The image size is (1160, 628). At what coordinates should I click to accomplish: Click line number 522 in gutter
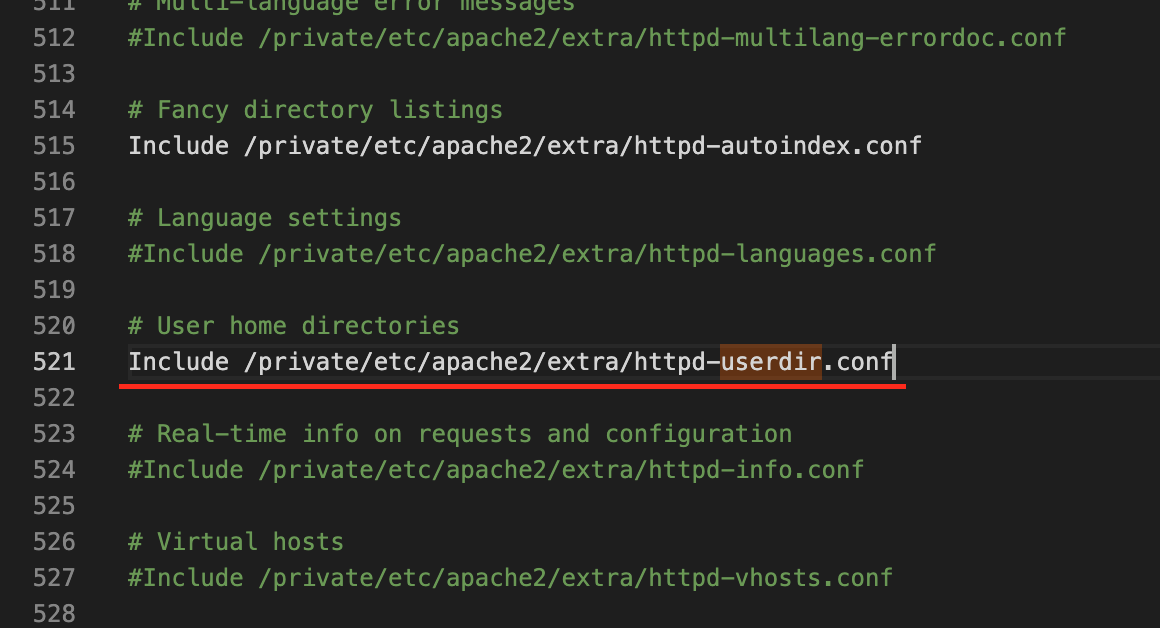point(54,398)
